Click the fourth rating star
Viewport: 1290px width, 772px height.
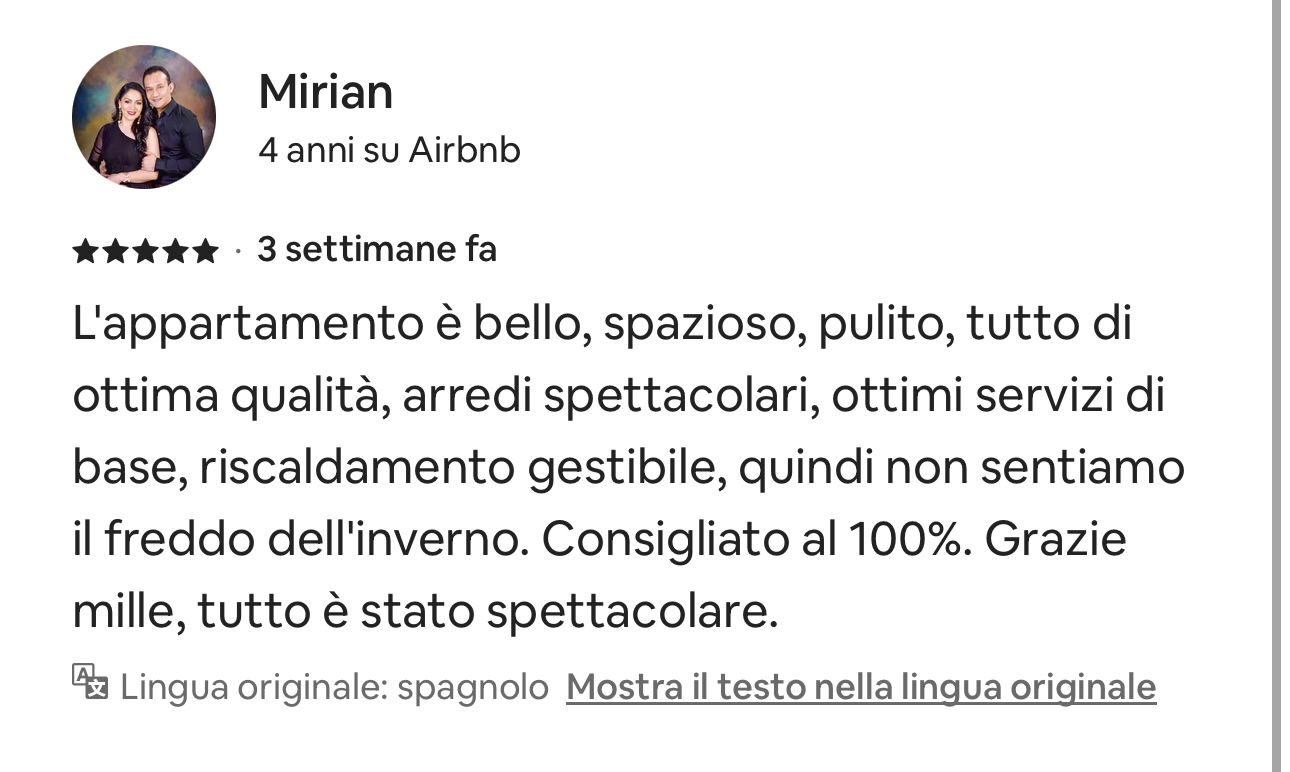tap(175, 251)
